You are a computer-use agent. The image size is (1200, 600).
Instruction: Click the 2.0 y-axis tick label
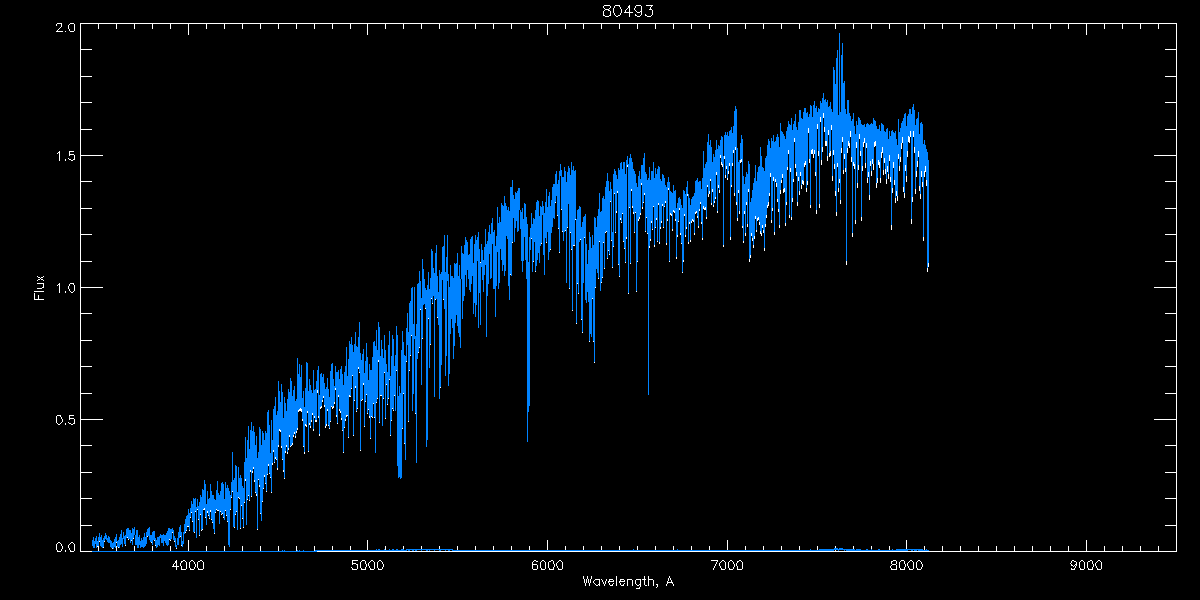coord(65,28)
